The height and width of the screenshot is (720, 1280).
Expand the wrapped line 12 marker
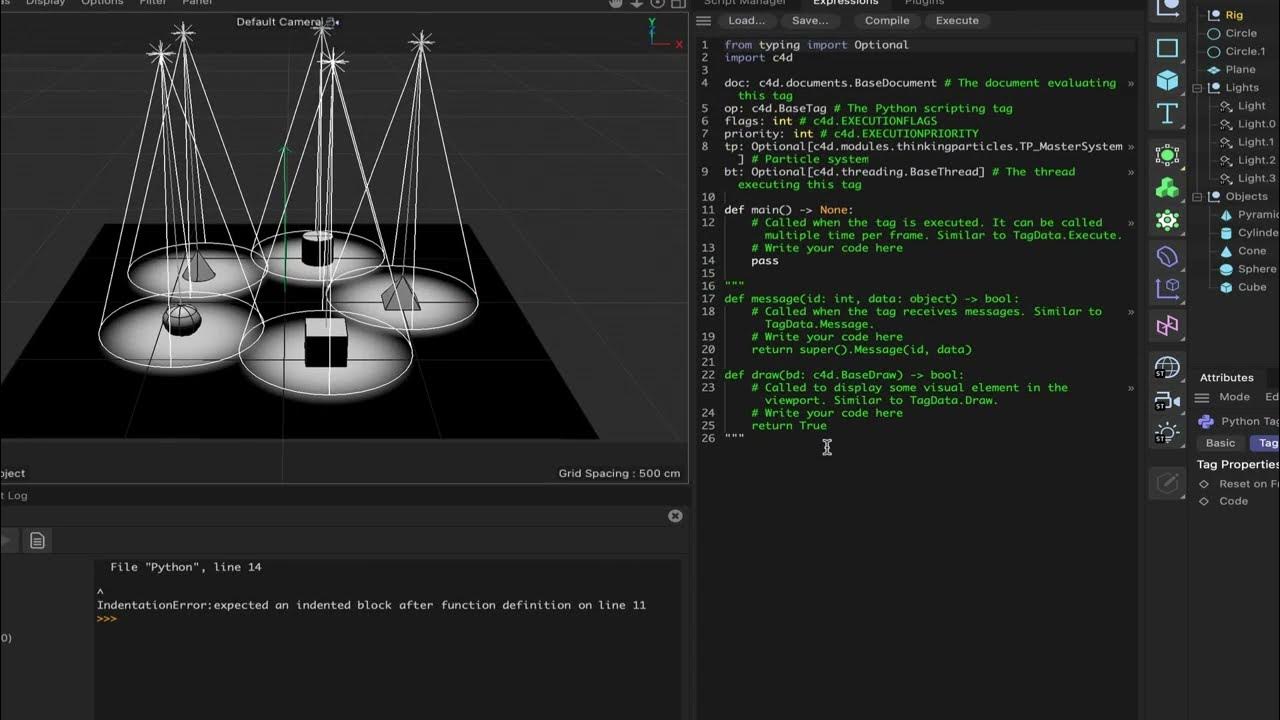[x=1131, y=223]
